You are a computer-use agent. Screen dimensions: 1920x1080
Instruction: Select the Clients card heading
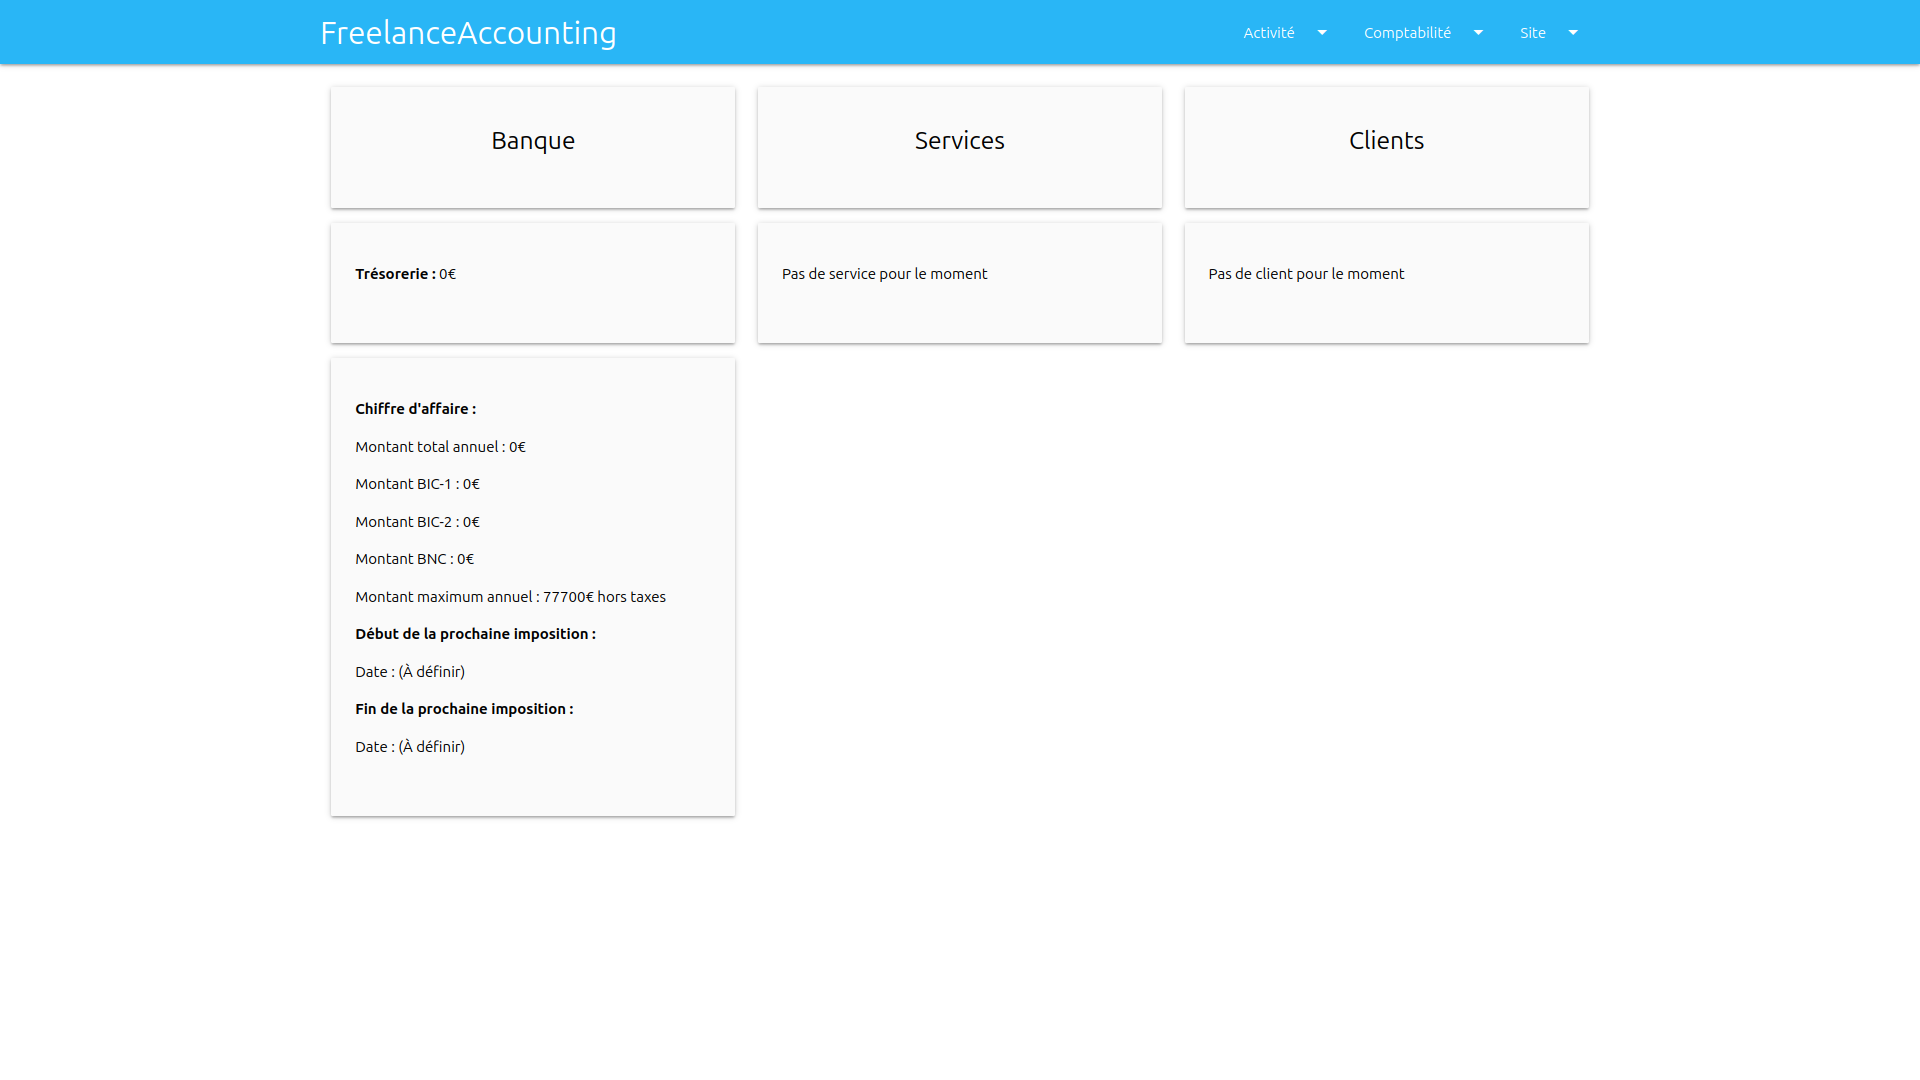pos(1386,141)
